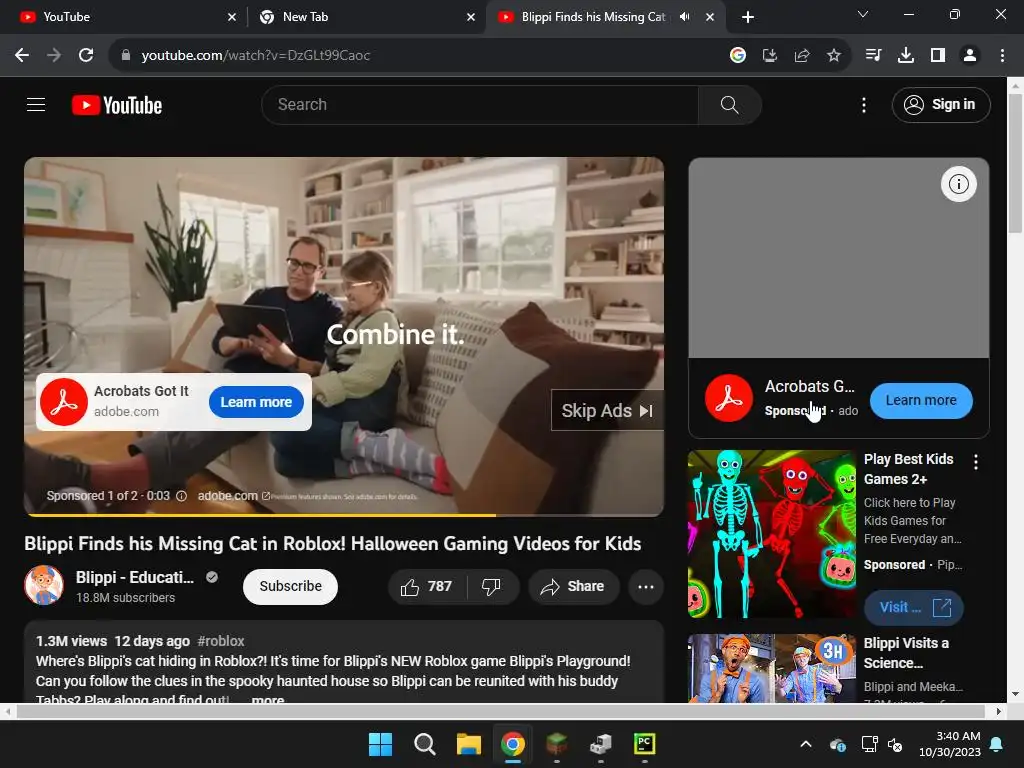Viewport: 1024px width, 768px height.
Task: Mute the tab via speaker icon
Action: [x=684, y=17]
